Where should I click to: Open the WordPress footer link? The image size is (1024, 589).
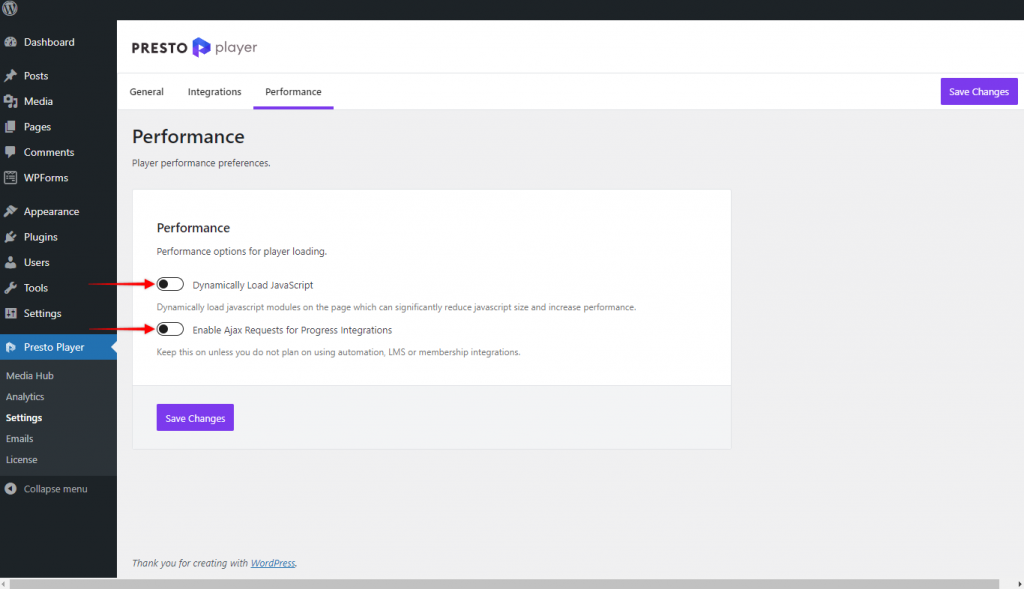272,563
